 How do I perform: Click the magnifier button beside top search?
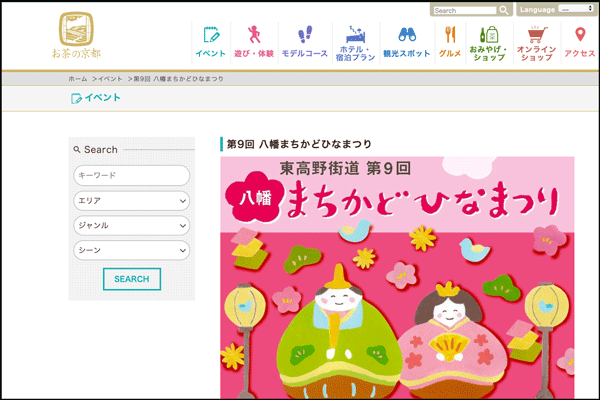point(505,10)
